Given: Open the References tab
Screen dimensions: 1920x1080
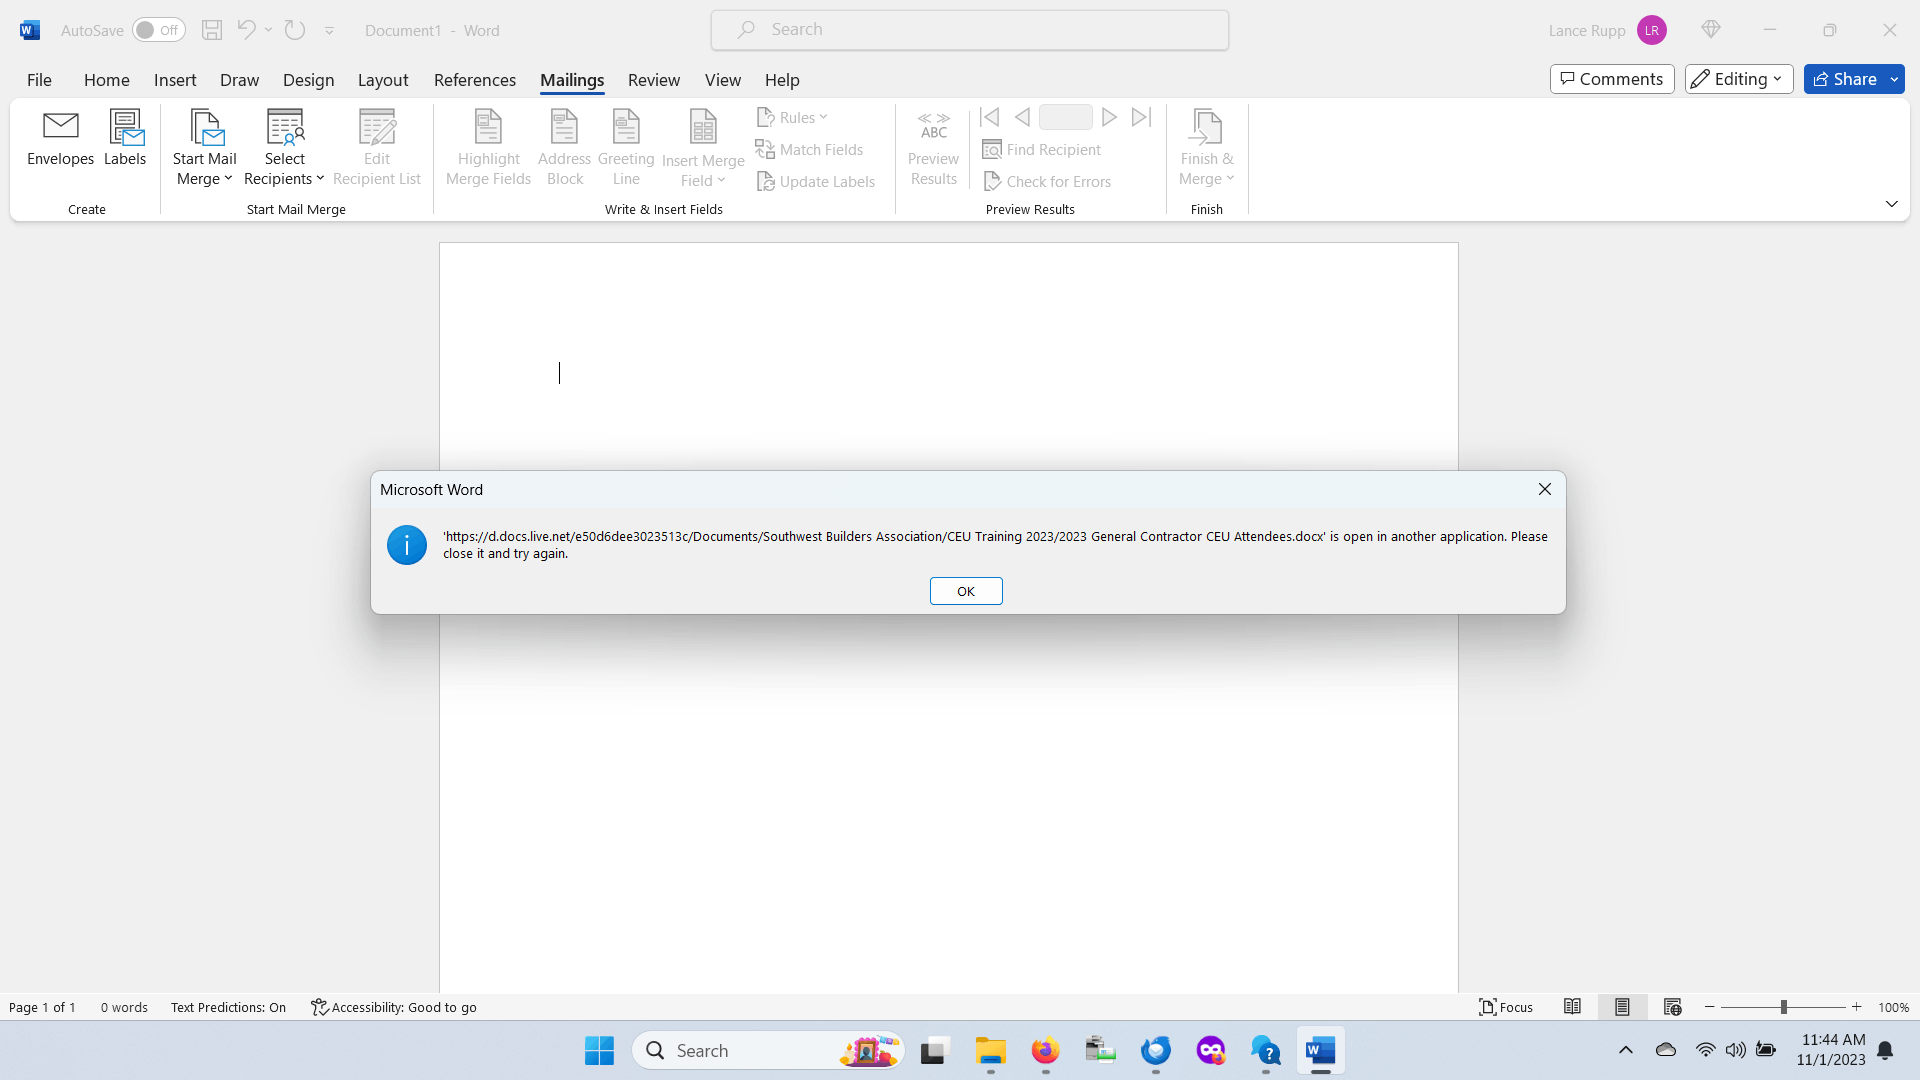Looking at the screenshot, I should tap(474, 80).
